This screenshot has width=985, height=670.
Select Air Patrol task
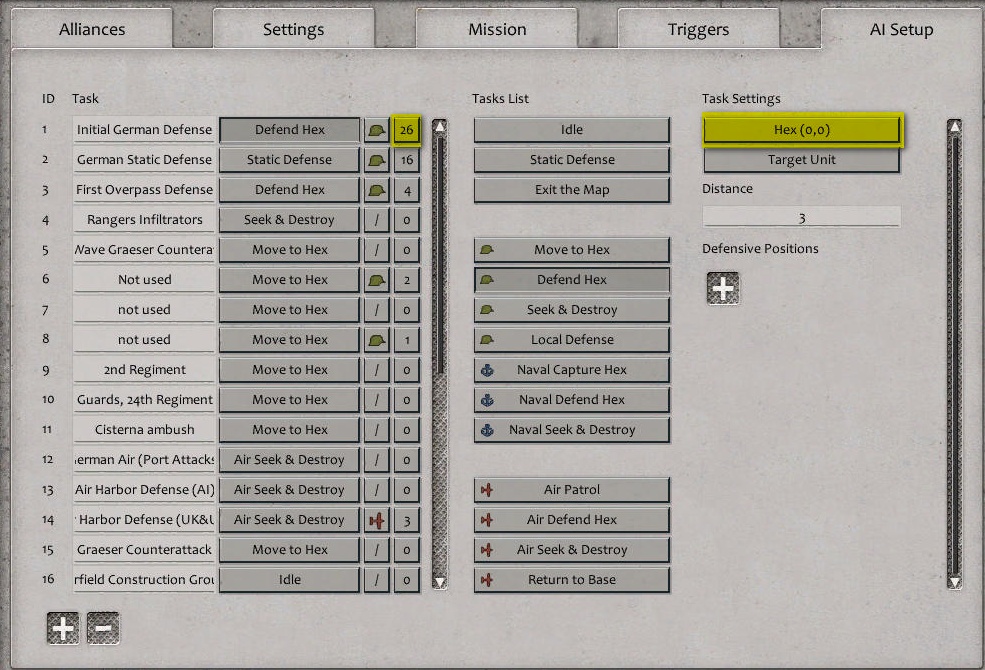pos(572,490)
